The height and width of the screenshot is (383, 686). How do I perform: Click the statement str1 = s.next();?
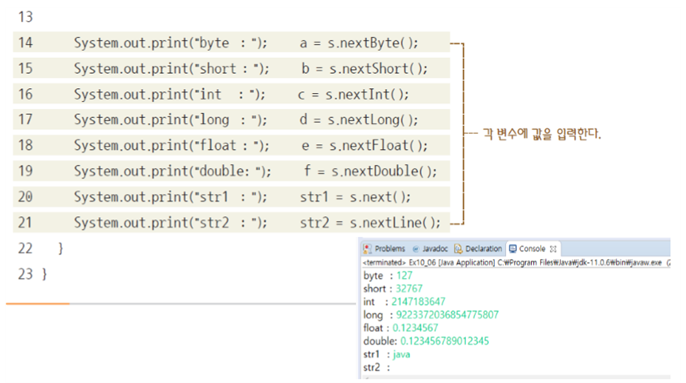point(355,197)
